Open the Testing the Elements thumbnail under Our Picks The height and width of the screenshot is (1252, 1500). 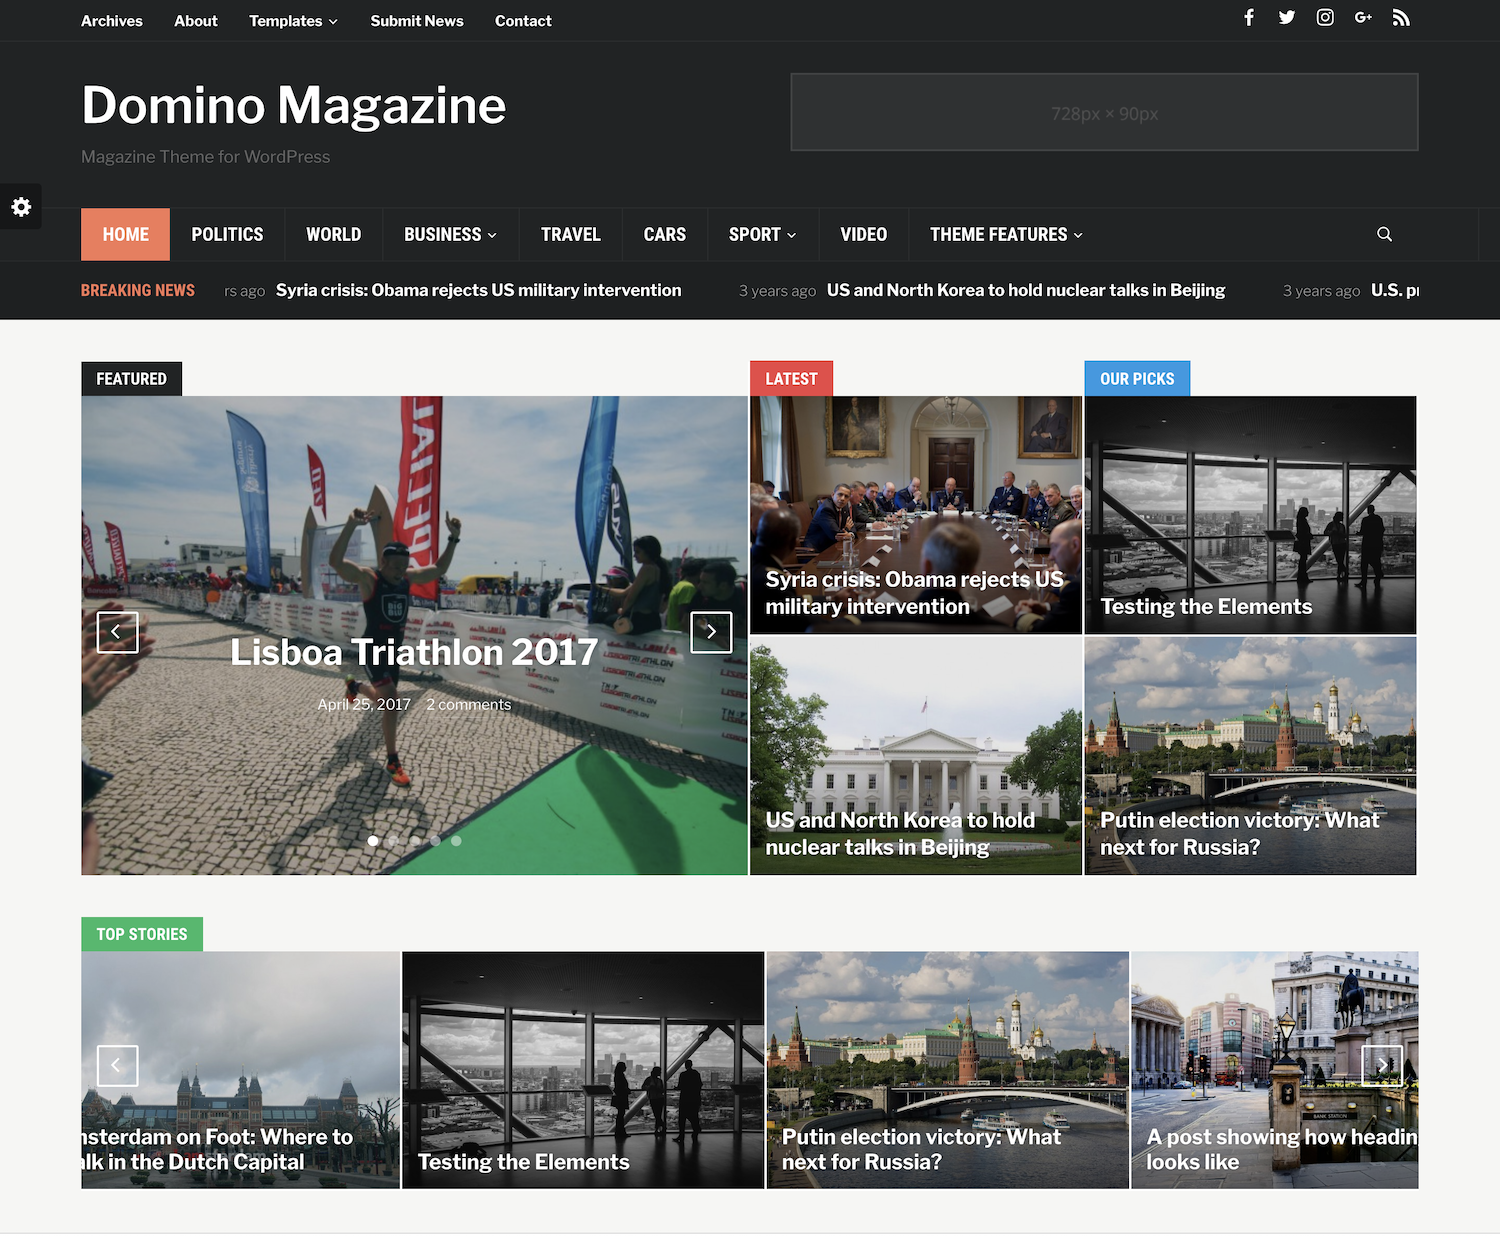click(x=1205, y=606)
